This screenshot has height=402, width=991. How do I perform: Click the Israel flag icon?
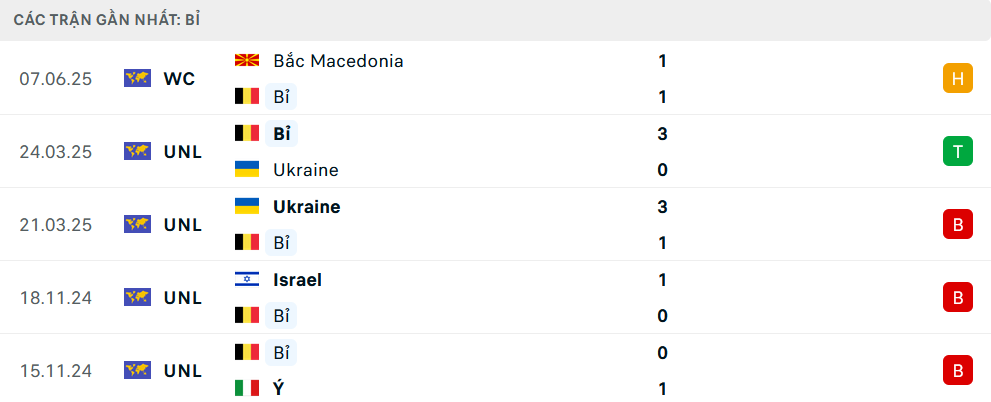[246, 279]
